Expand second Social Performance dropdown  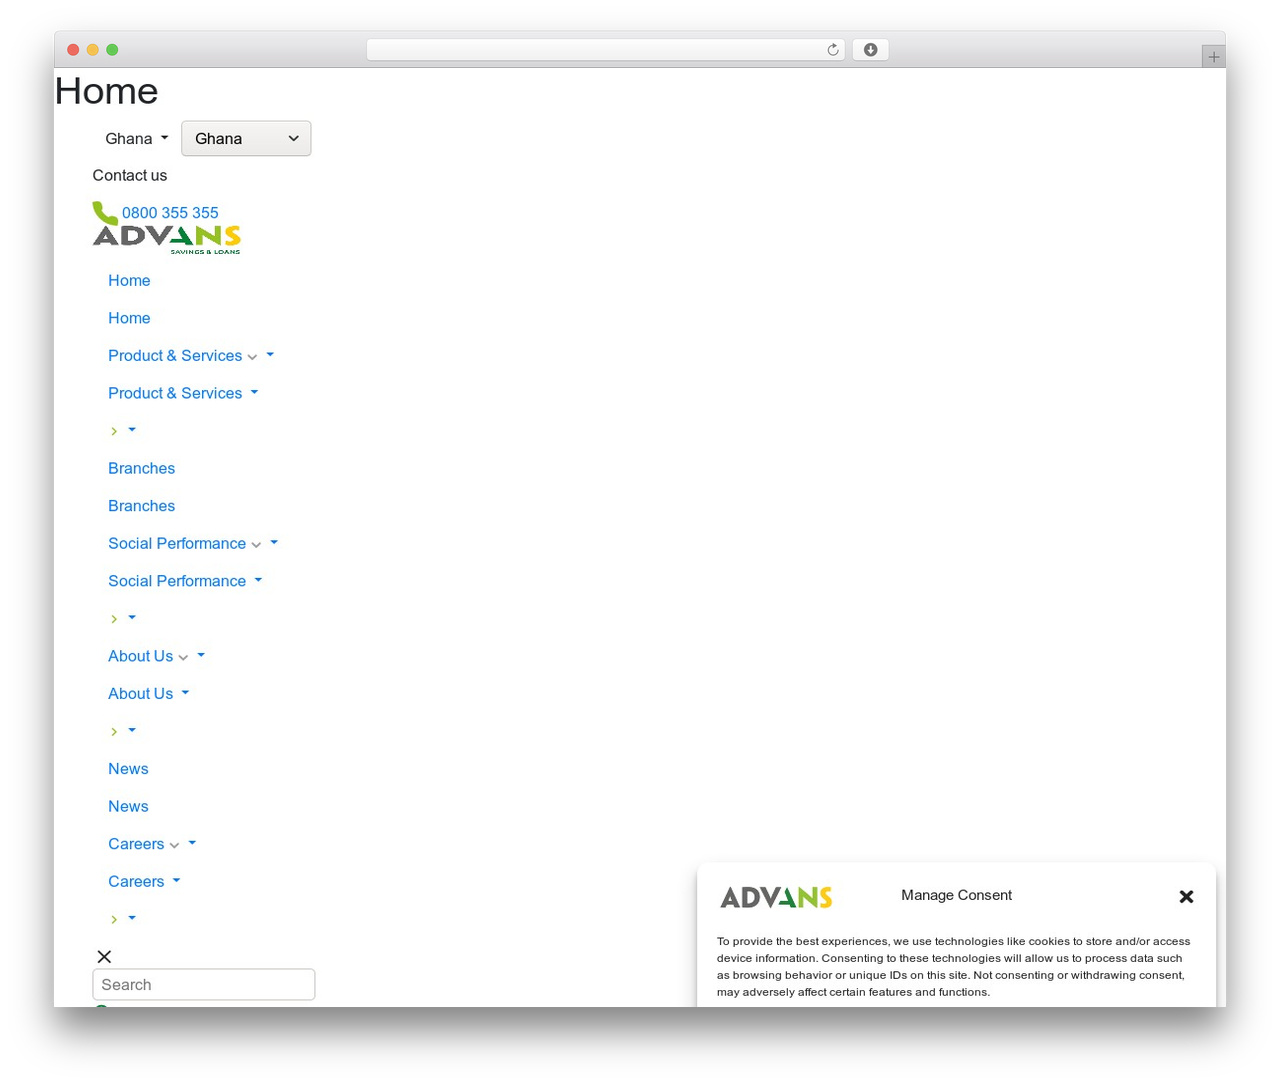coord(185,581)
